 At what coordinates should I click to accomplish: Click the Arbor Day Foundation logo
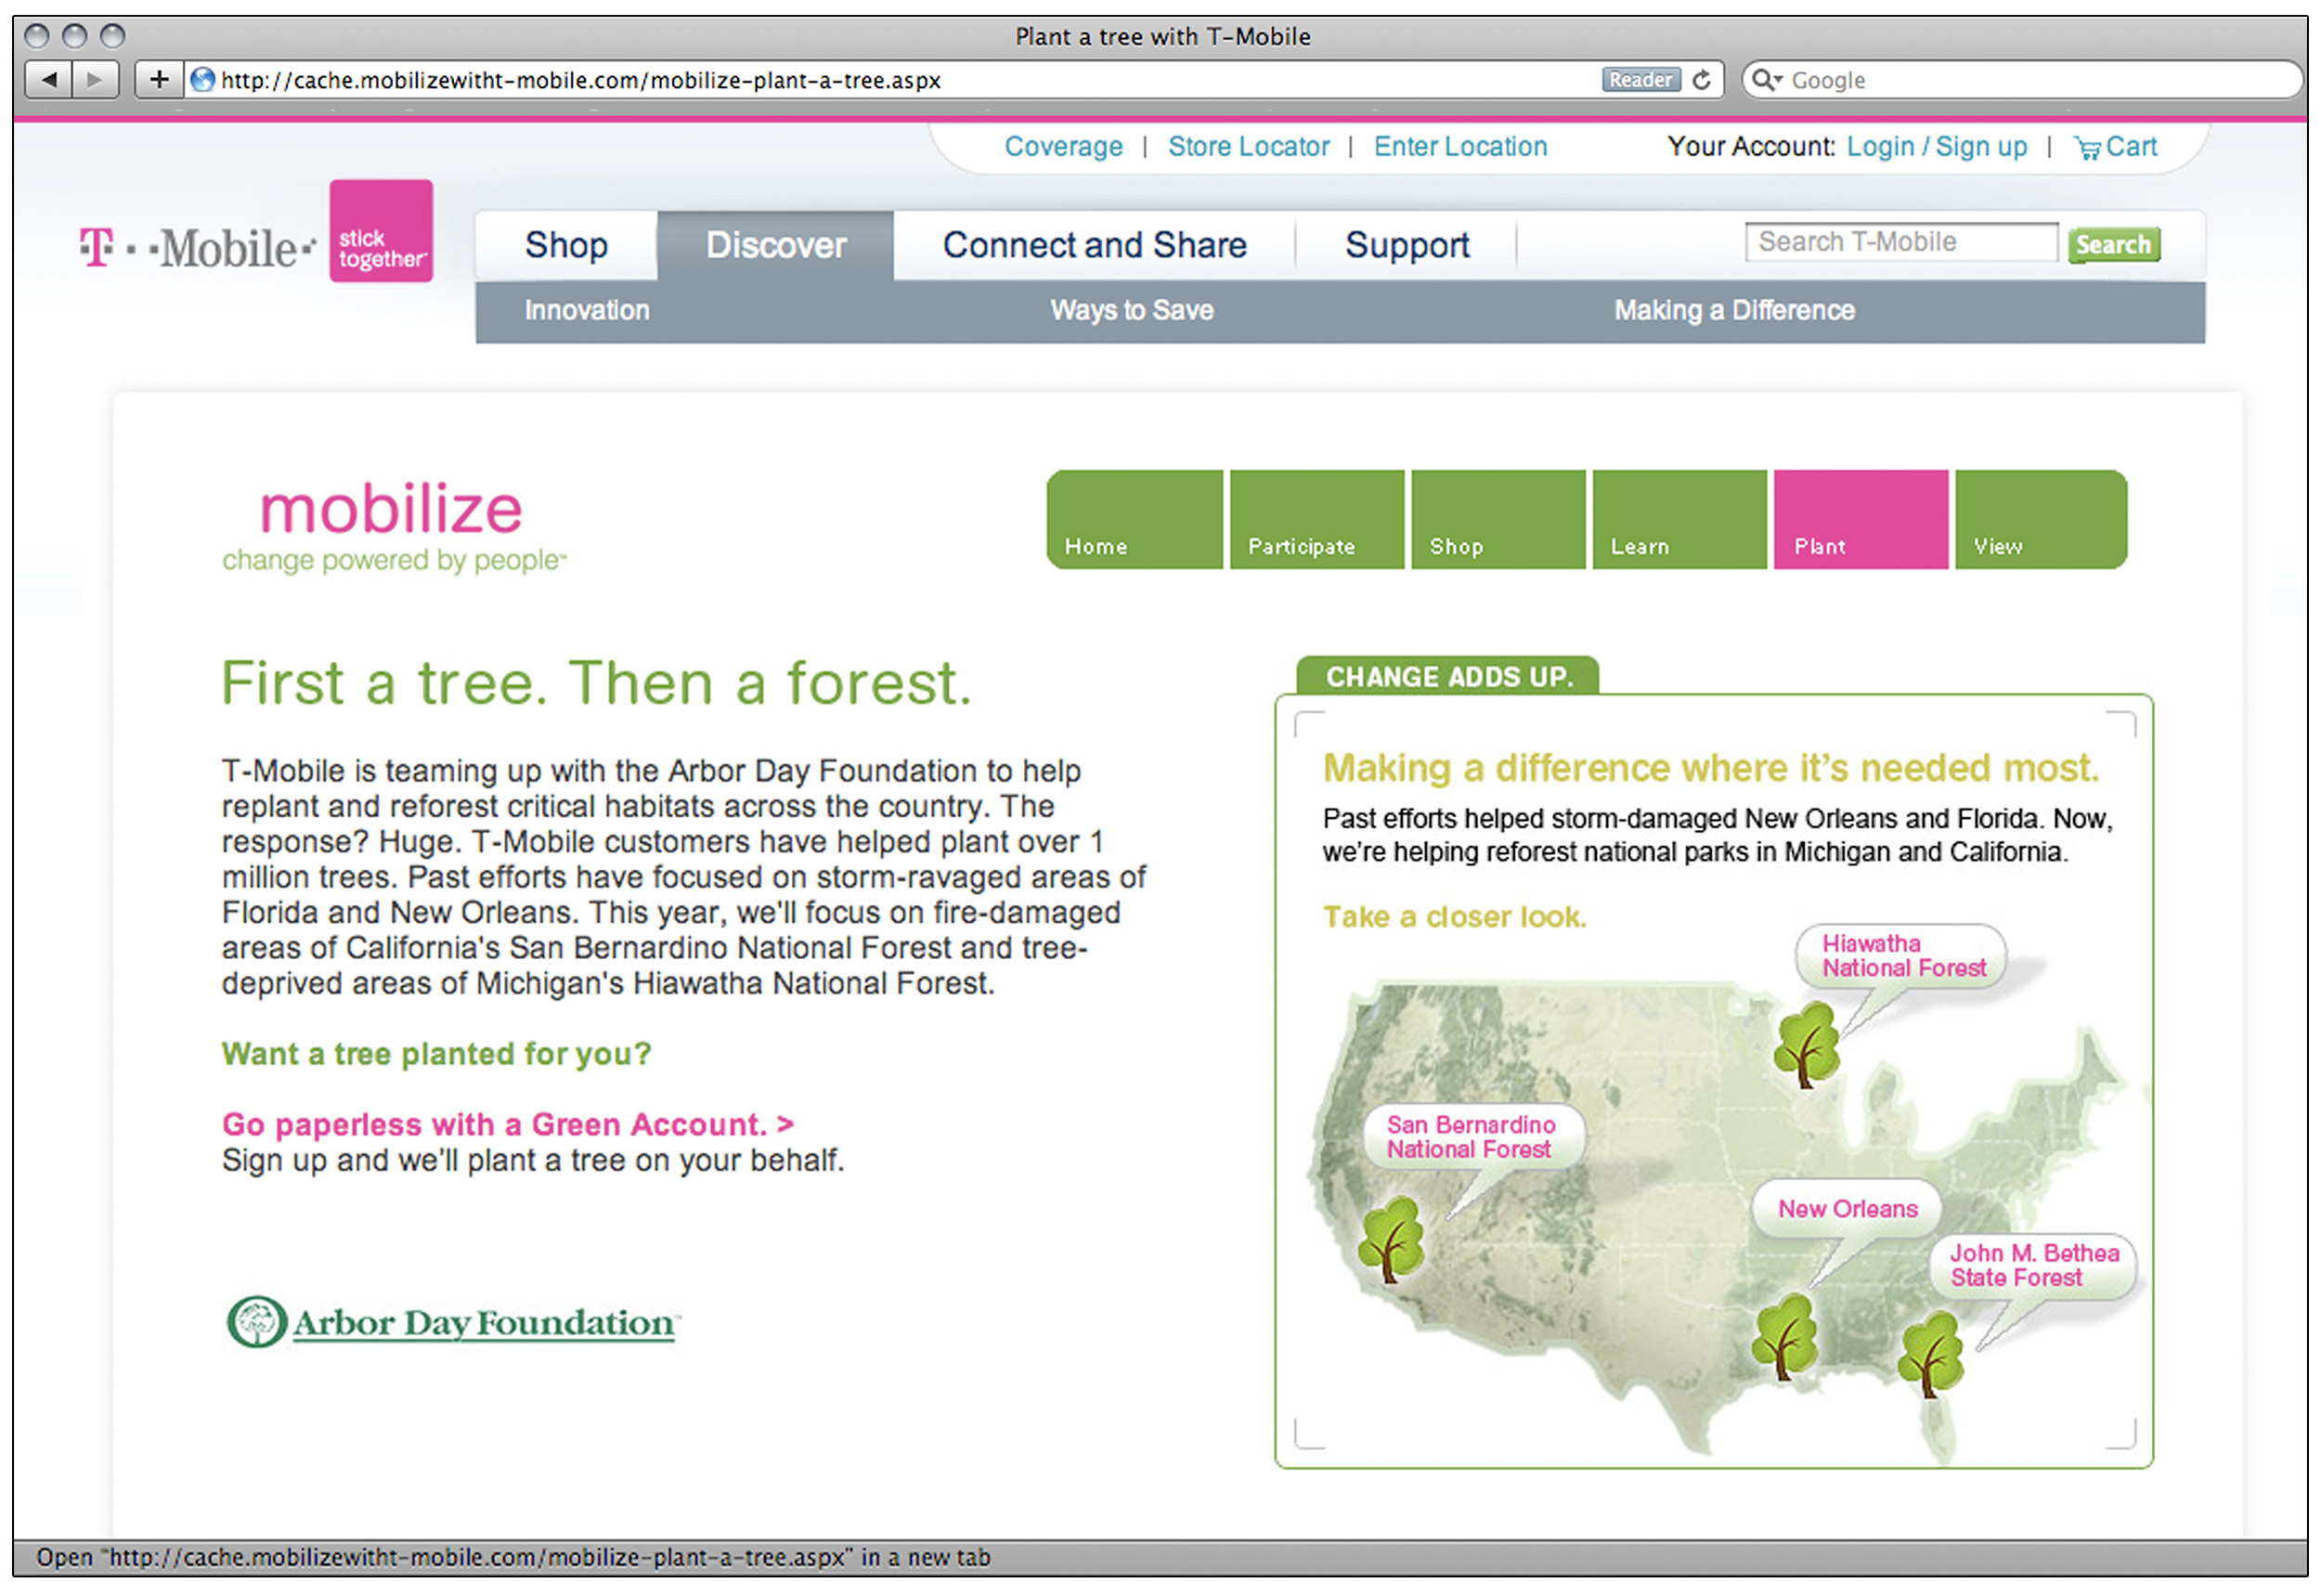point(453,1322)
